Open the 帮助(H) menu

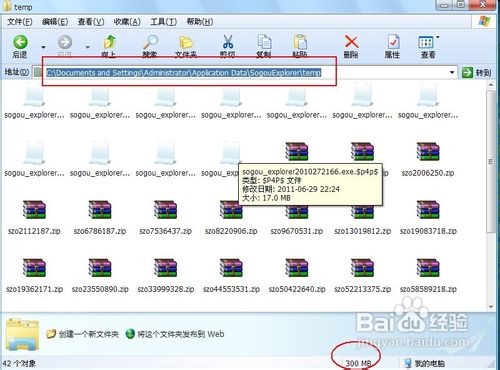(200, 22)
